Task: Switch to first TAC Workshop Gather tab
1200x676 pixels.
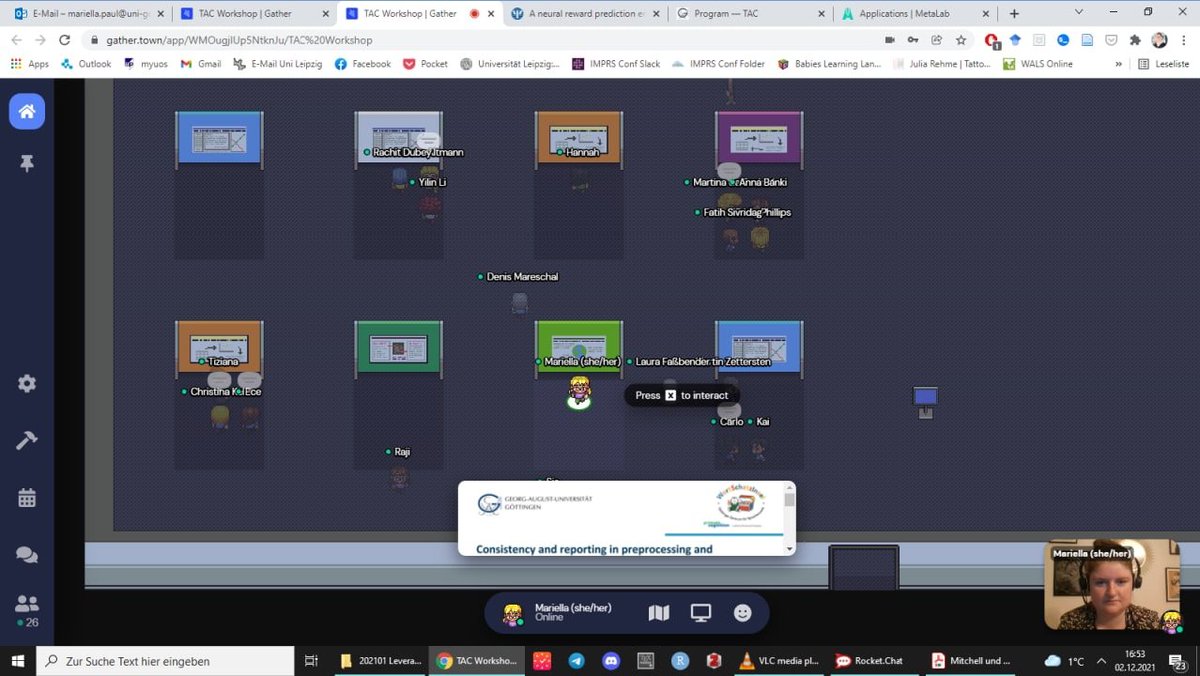Action: click(253, 14)
